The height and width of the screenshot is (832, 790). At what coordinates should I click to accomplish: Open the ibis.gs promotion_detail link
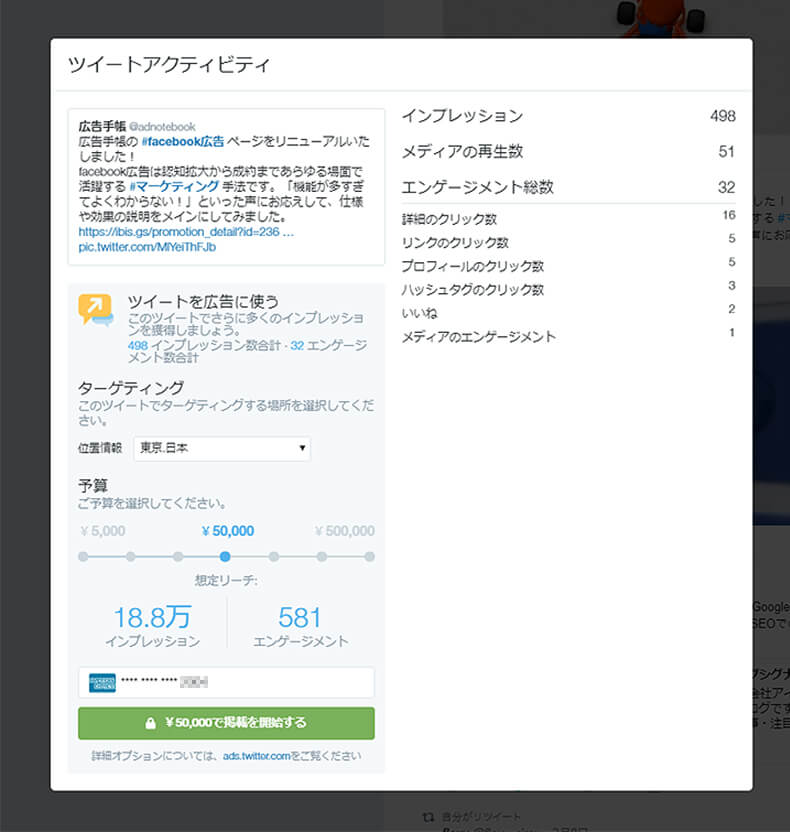(186, 232)
